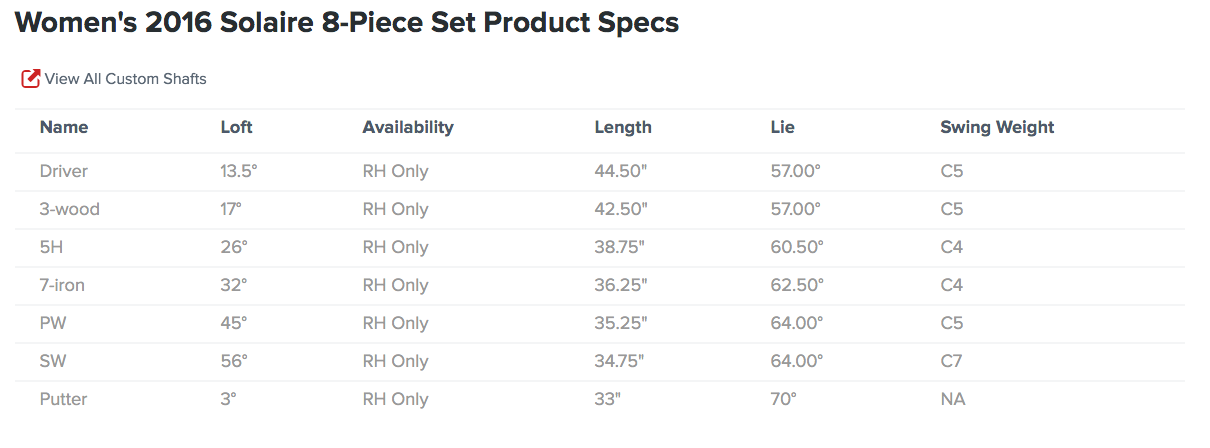The width and height of the screenshot is (1210, 448).
Task: Click the Driver loft value 13.5°
Action: tap(239, 171)
